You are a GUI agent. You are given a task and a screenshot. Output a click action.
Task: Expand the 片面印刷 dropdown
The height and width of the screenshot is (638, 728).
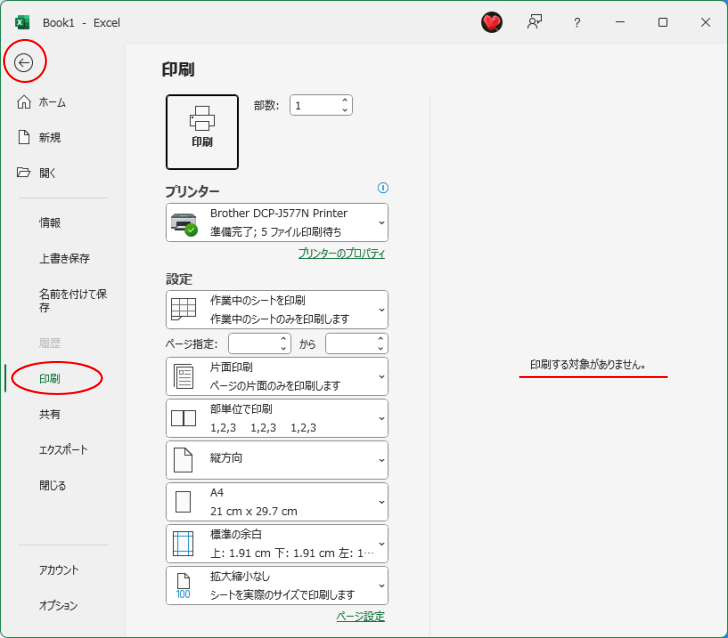coord(277,376)
